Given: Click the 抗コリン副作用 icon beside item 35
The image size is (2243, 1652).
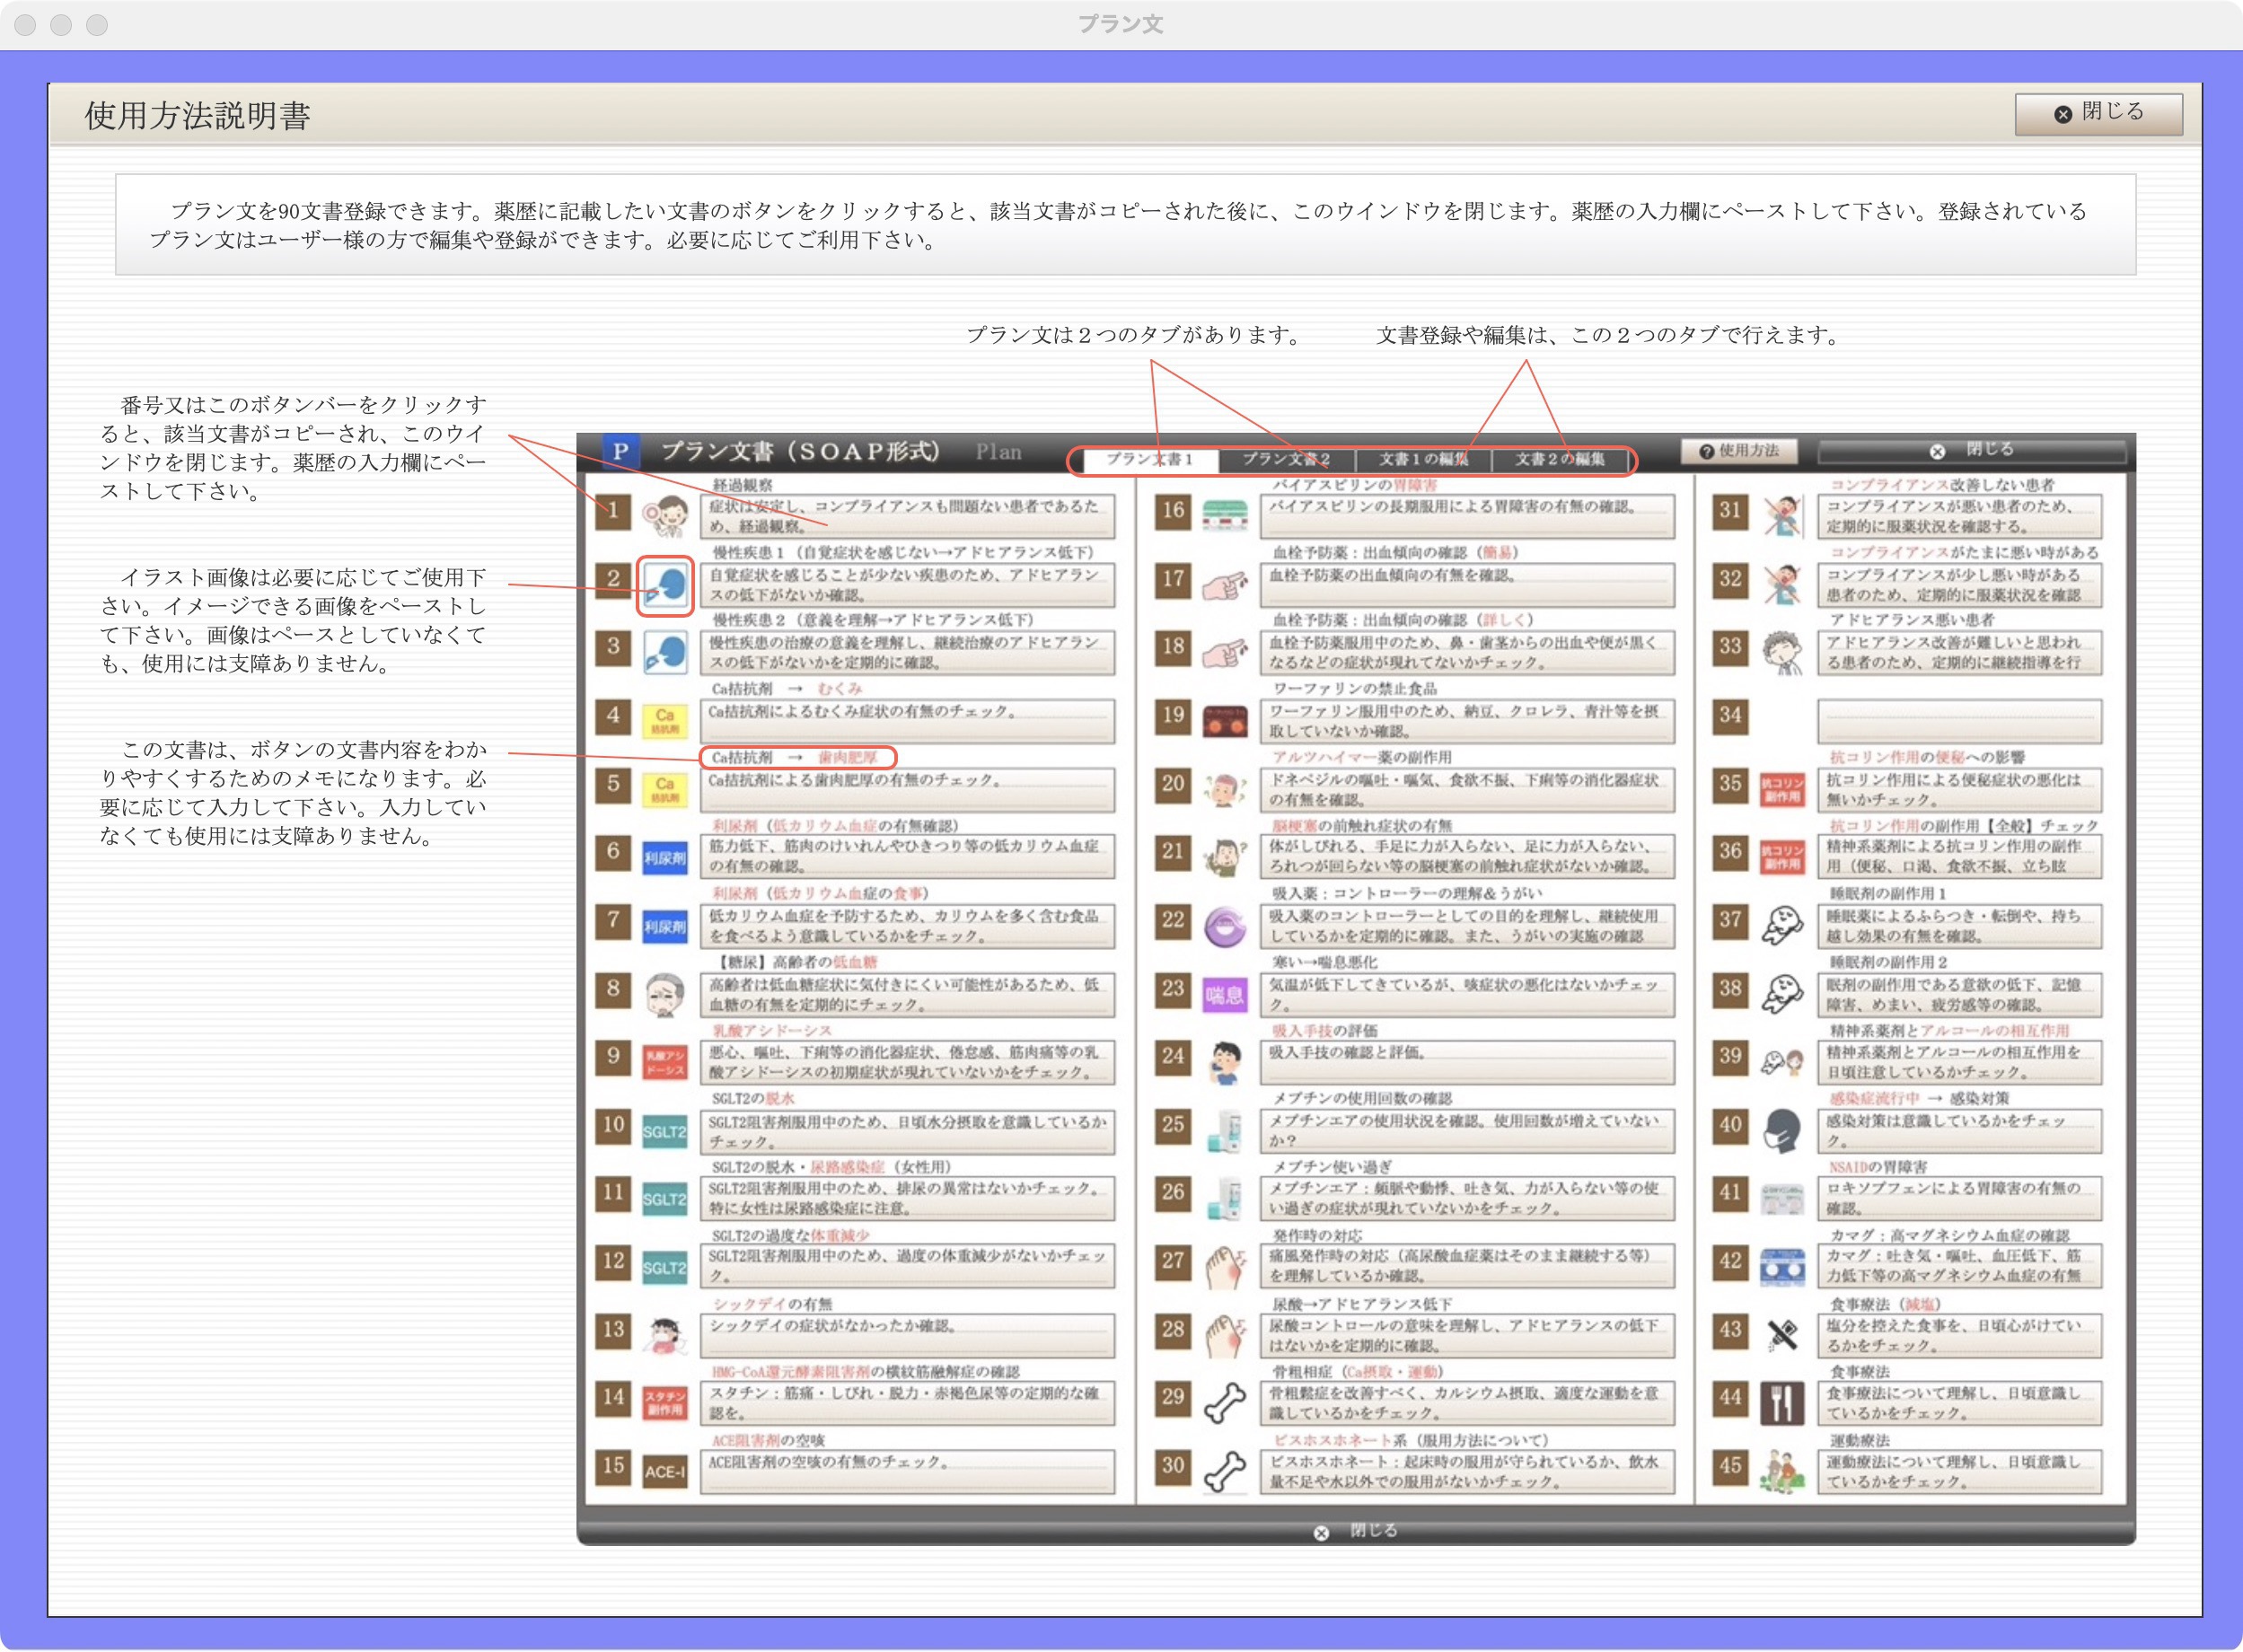Looking at the screenshot, I should (1783, 791).
